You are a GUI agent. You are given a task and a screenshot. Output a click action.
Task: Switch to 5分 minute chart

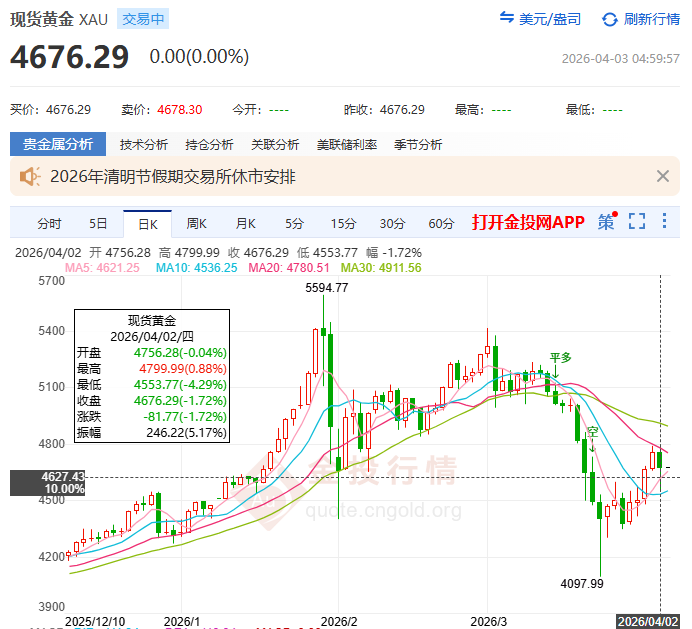click(294, 223)
